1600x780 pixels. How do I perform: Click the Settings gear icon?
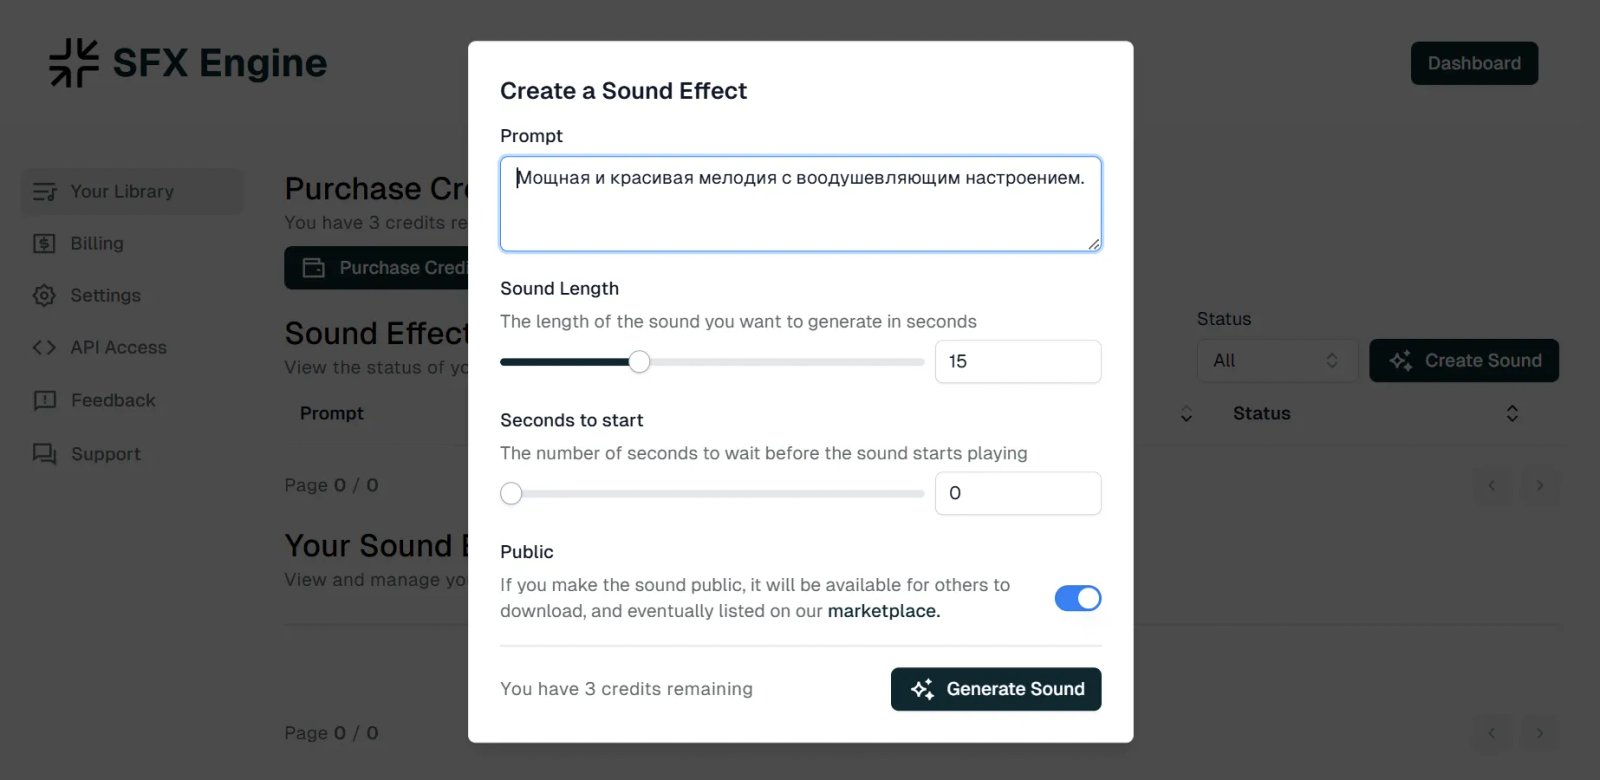coord(44,296)
